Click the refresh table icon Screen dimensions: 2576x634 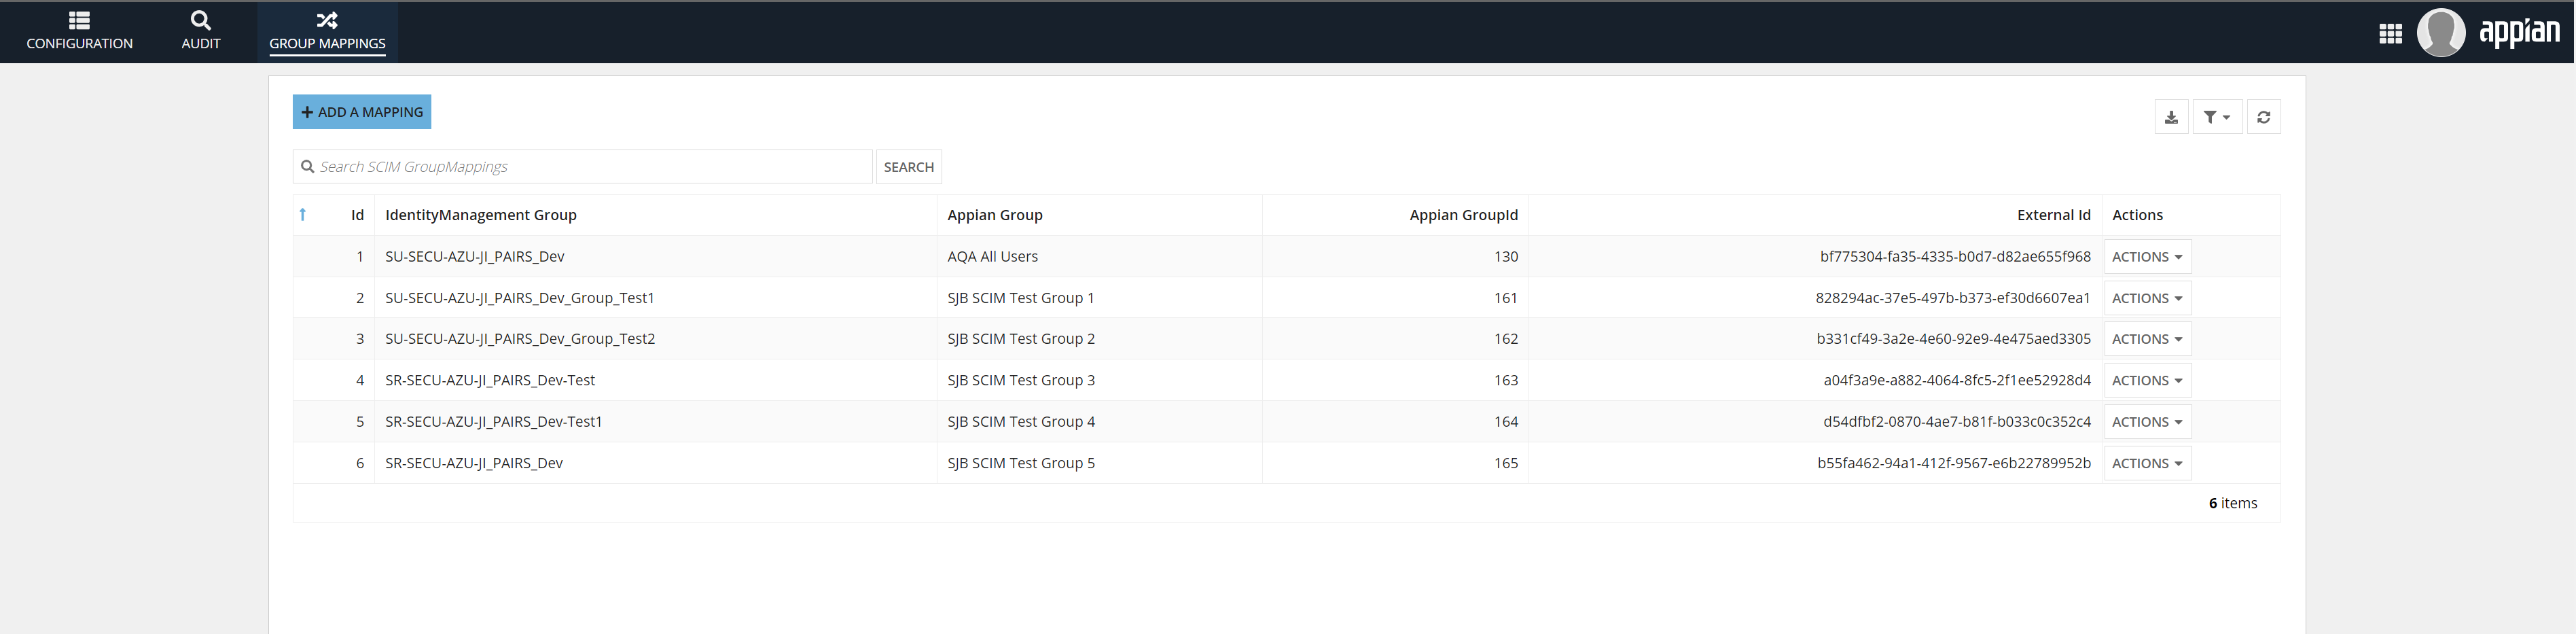pos(2263,117)
